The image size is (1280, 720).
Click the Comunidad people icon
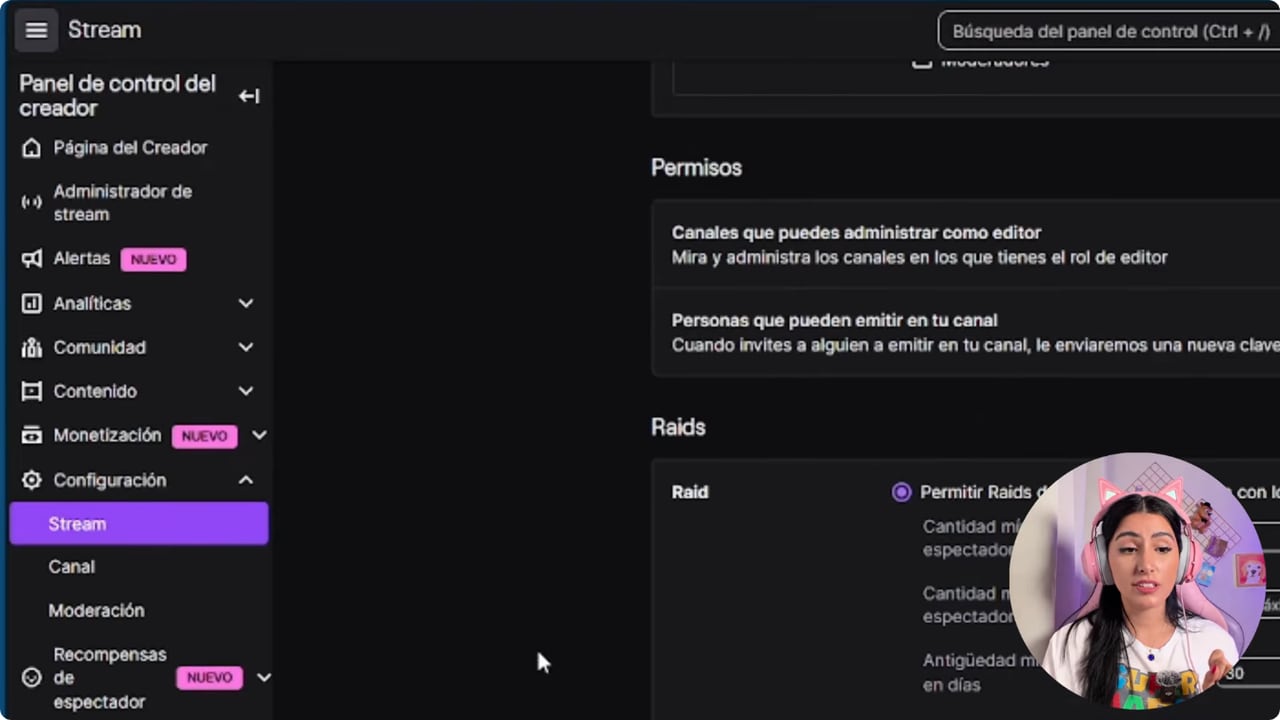coord(32,347)
